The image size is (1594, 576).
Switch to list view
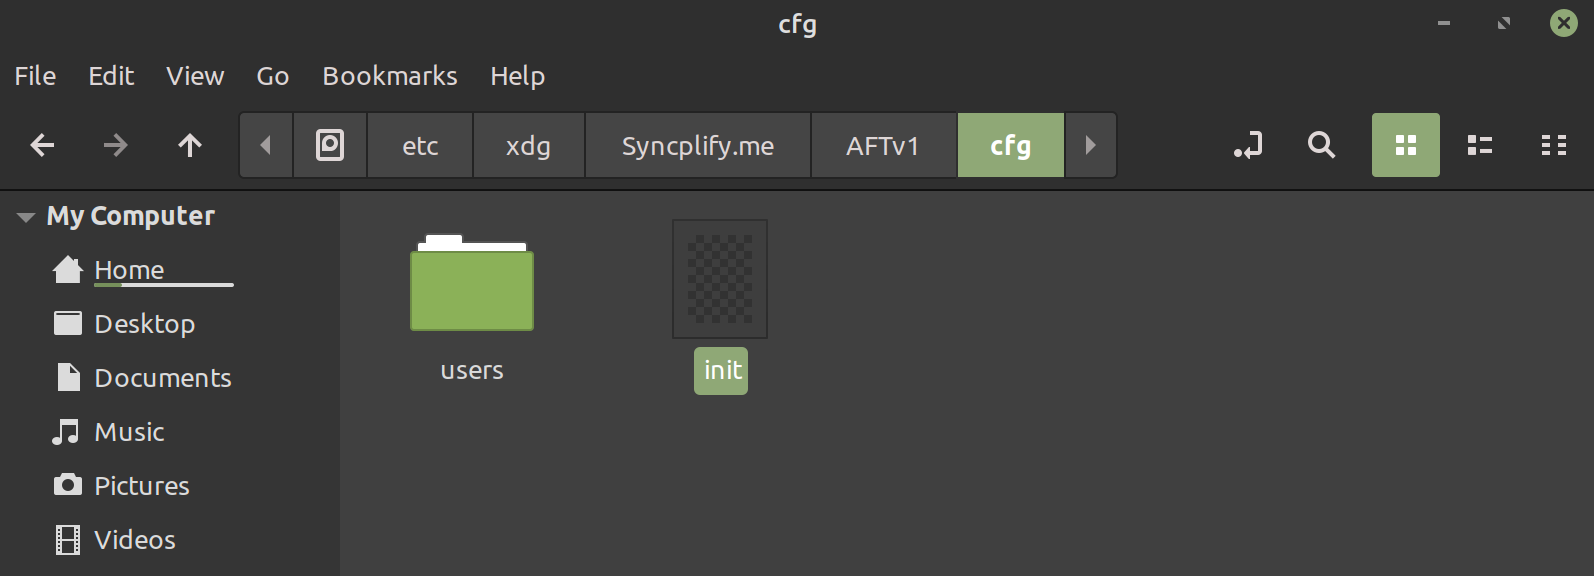[1480, 145]
